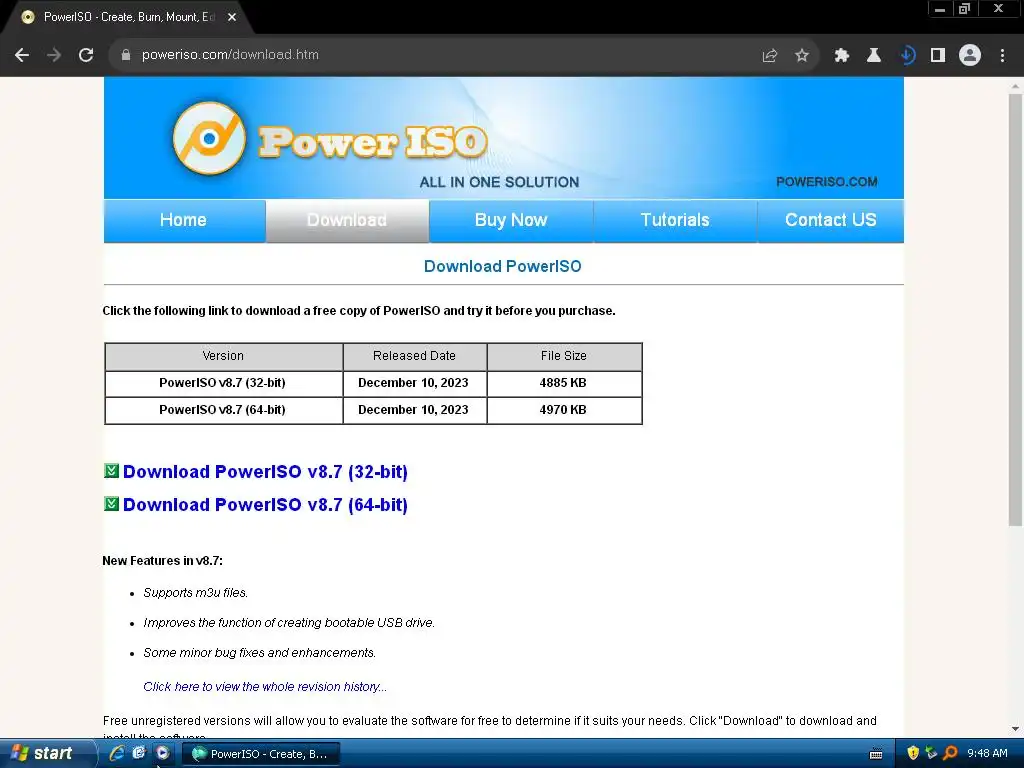Click the page vertical scrollbar thumb
This screenshot has height=768, width=1024.
1015,309
